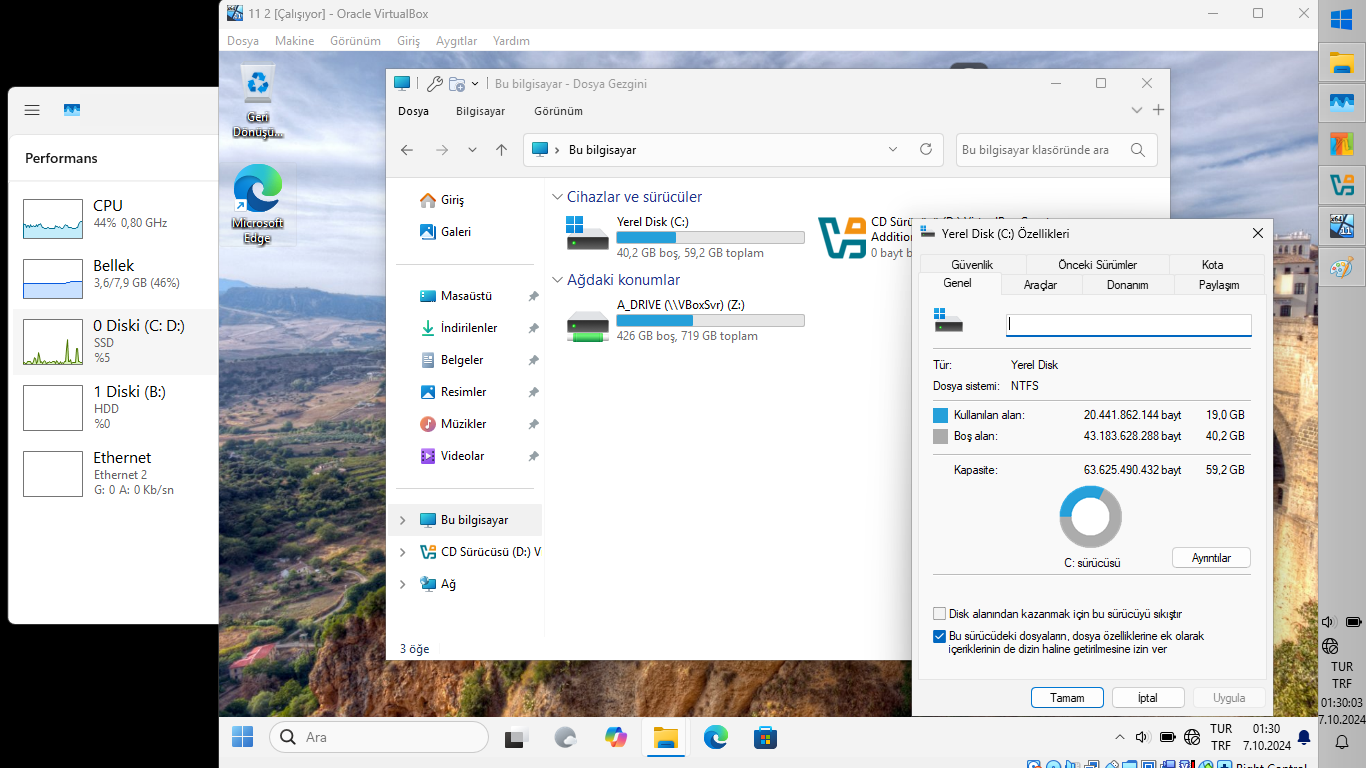1366x768 pixels.
Task: Open Task View on guest taskbar
Action: click(516, 737)
